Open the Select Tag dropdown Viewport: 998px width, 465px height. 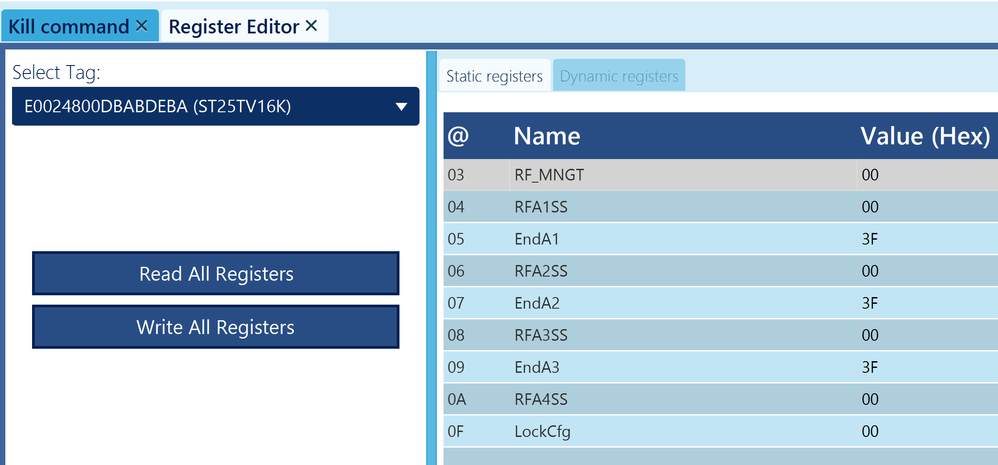(215, 107)
